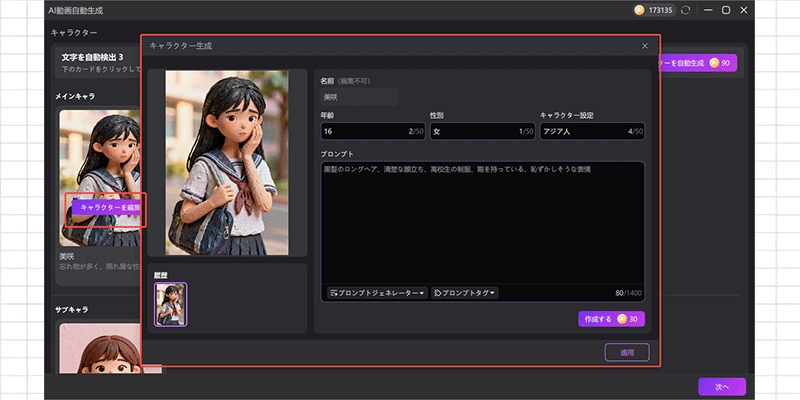Click the 美咲 name under the card
Image resolution: width=800 pixels, height=400 pixels.
pyautogui.click(x=67, y=257)
